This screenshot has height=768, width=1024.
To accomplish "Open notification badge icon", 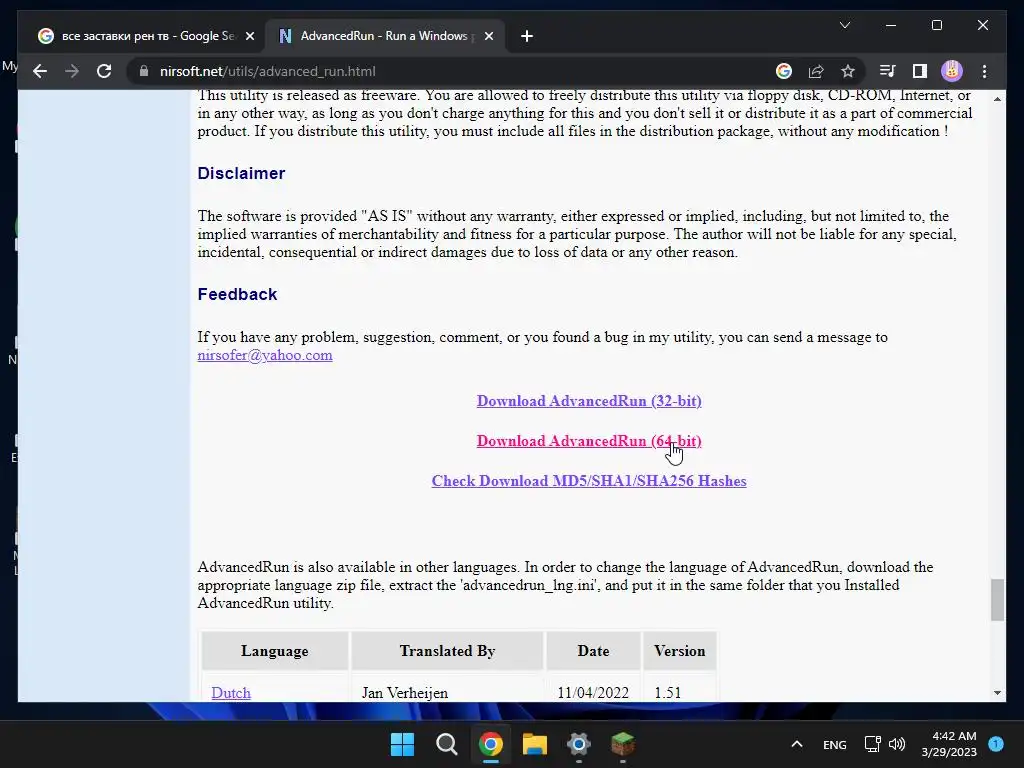I will tap(996, 743).
